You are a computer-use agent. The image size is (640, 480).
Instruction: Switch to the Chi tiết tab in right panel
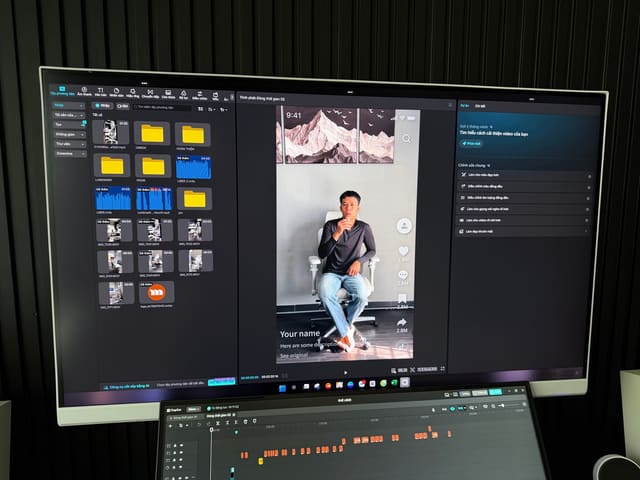click(x=480, y=106)
